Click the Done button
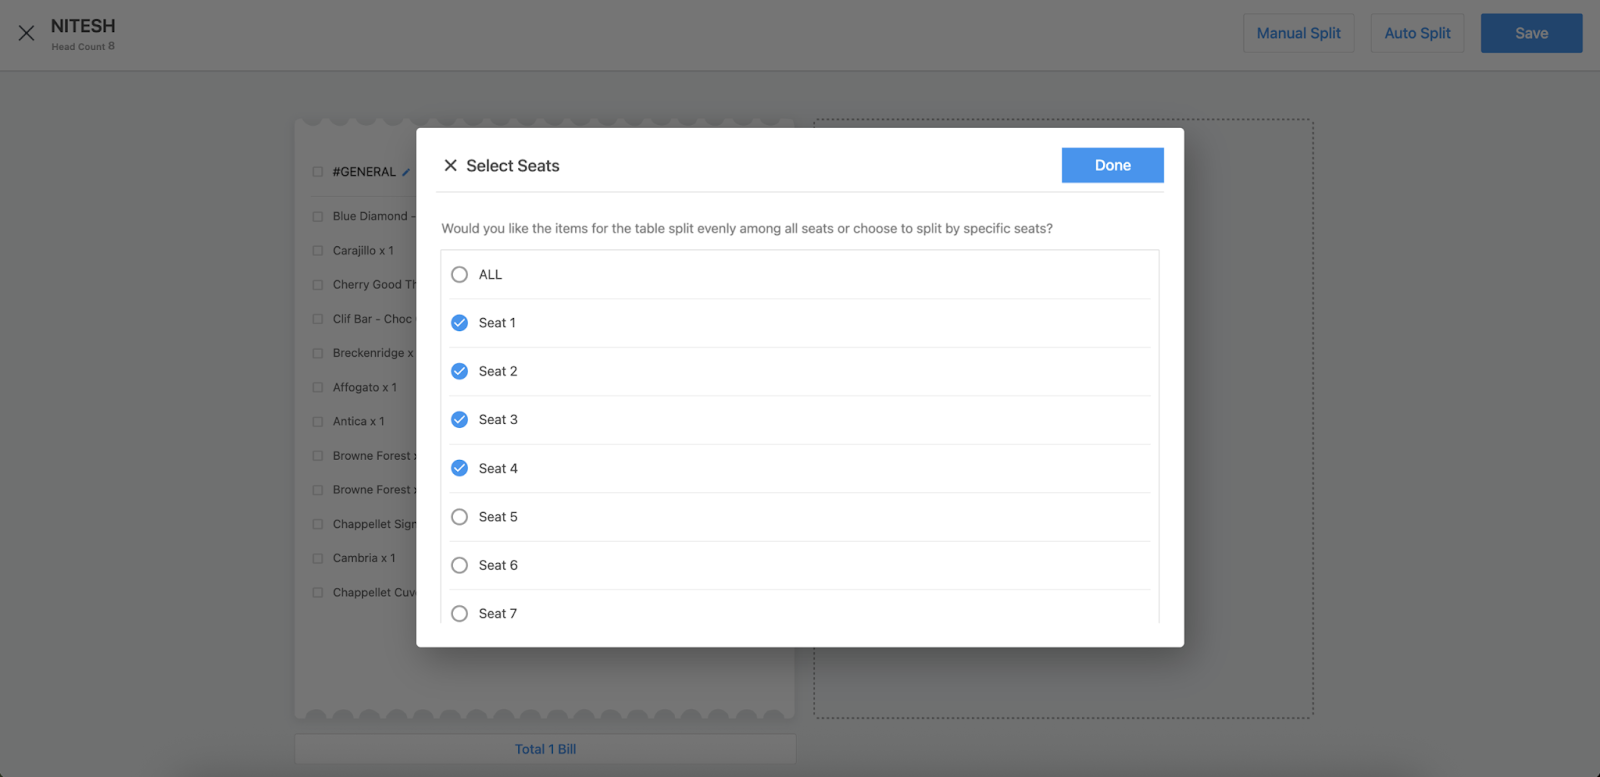The image size is (1600, 777). coord(1112,166)
